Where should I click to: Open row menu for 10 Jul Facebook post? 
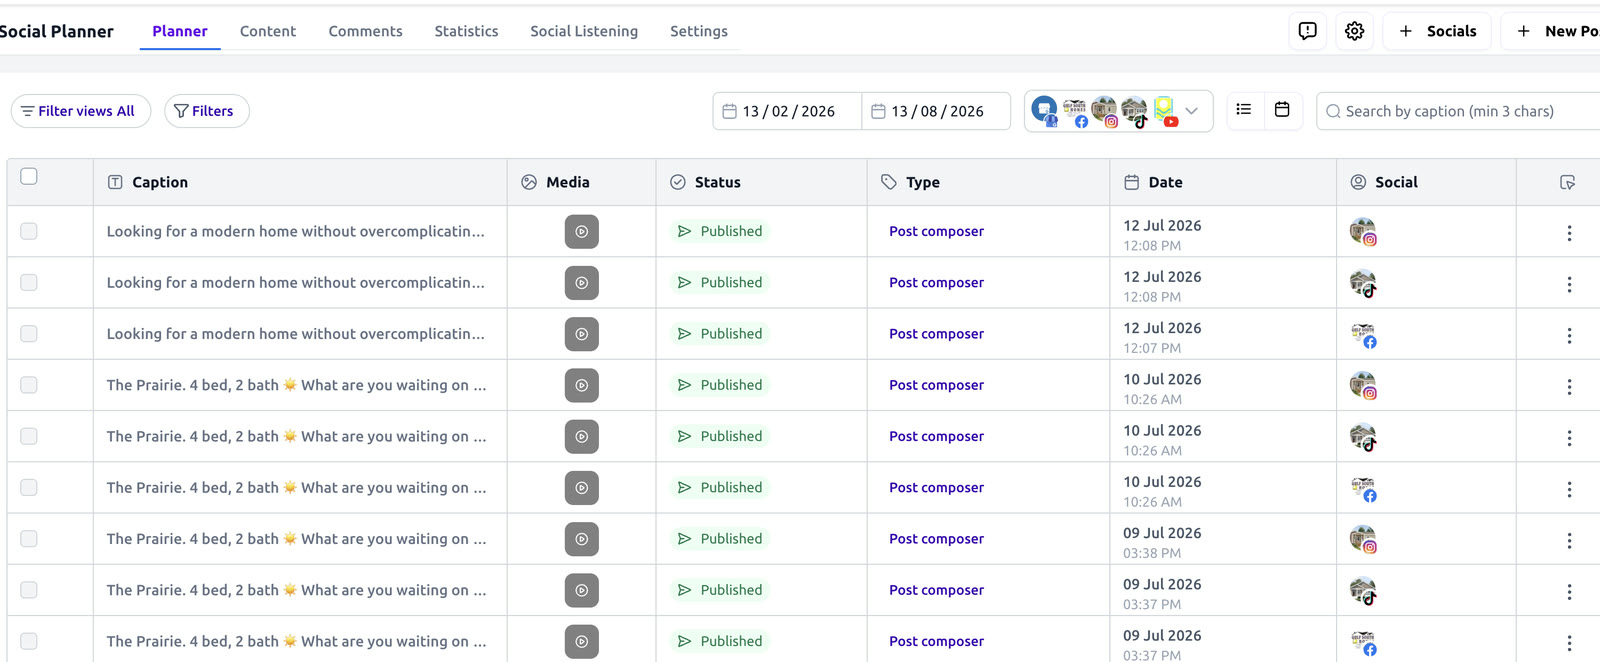(x=1569, y=489)
